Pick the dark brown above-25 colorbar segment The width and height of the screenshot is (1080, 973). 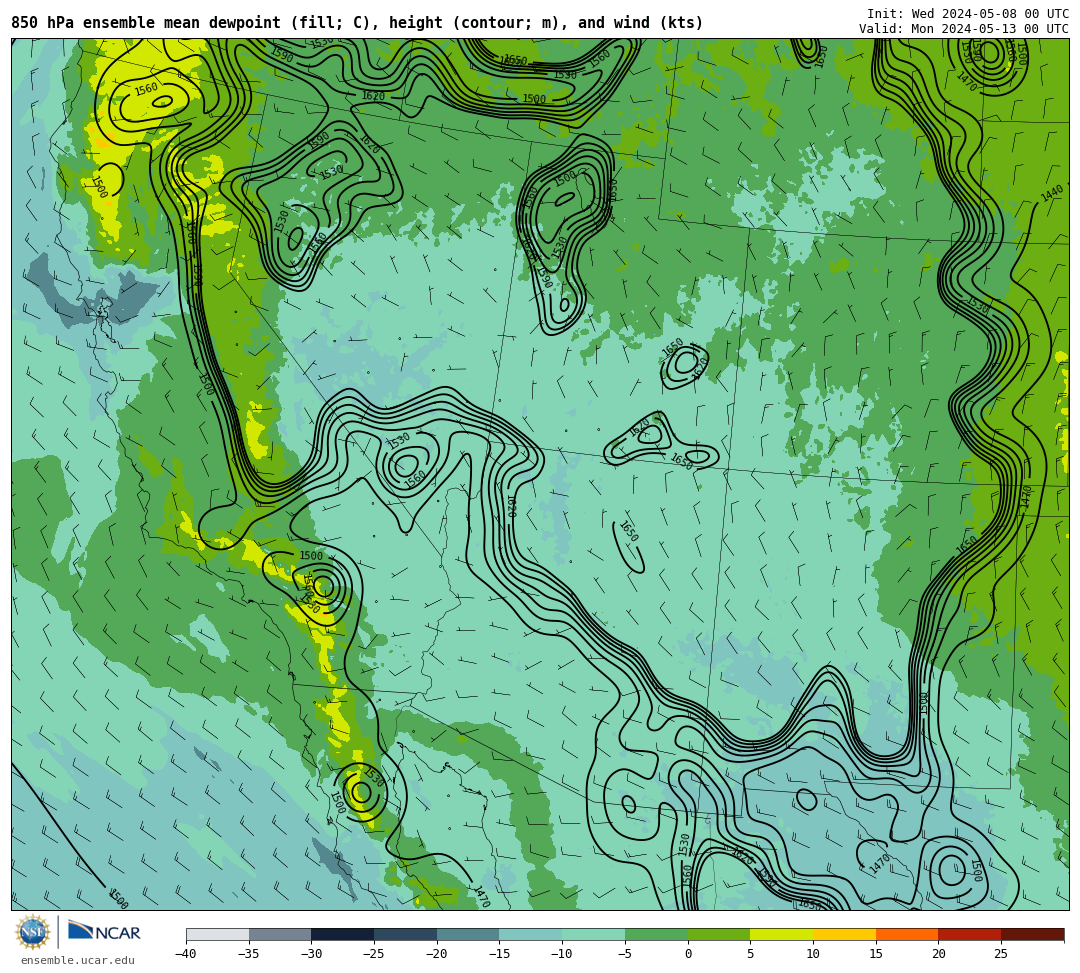tap(1032, 934)
